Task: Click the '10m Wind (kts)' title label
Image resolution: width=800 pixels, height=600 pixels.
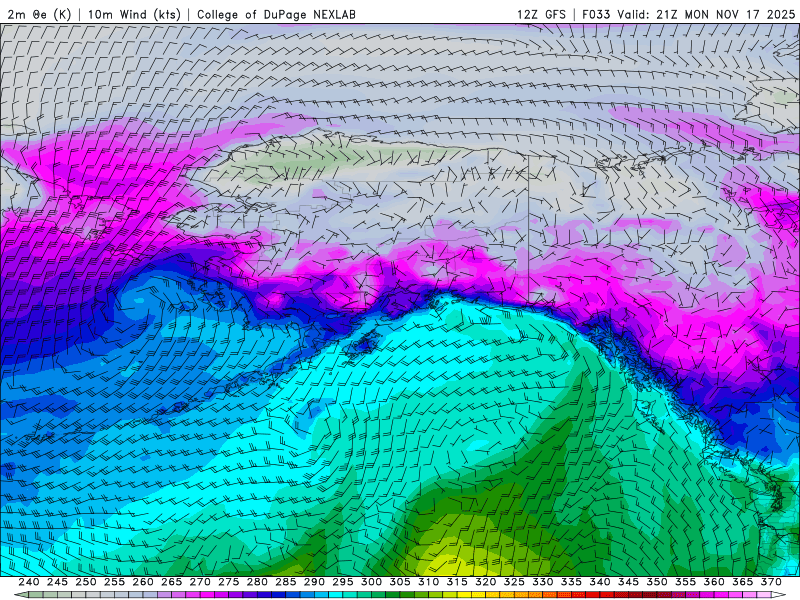Action: point(134,14)
